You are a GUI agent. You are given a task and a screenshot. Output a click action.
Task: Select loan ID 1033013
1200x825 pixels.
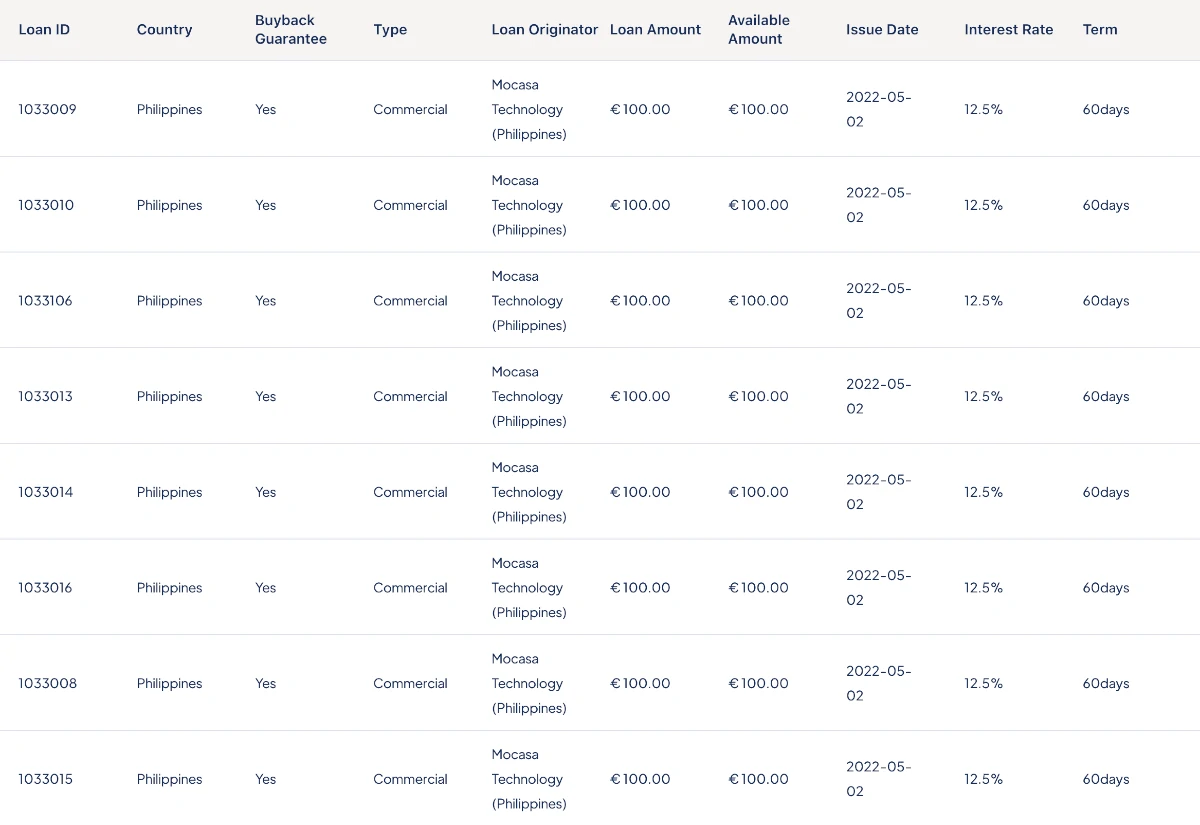tap(45, 396)
